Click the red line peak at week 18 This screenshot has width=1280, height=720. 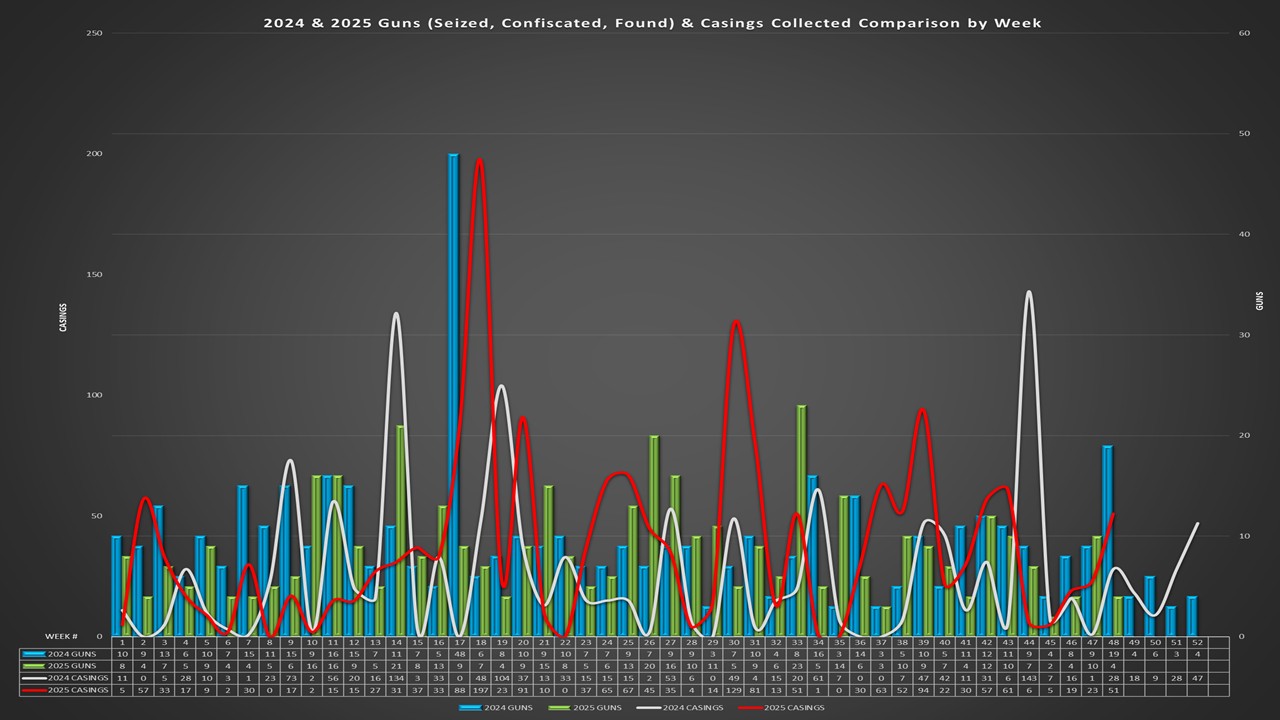coord(480,160)
